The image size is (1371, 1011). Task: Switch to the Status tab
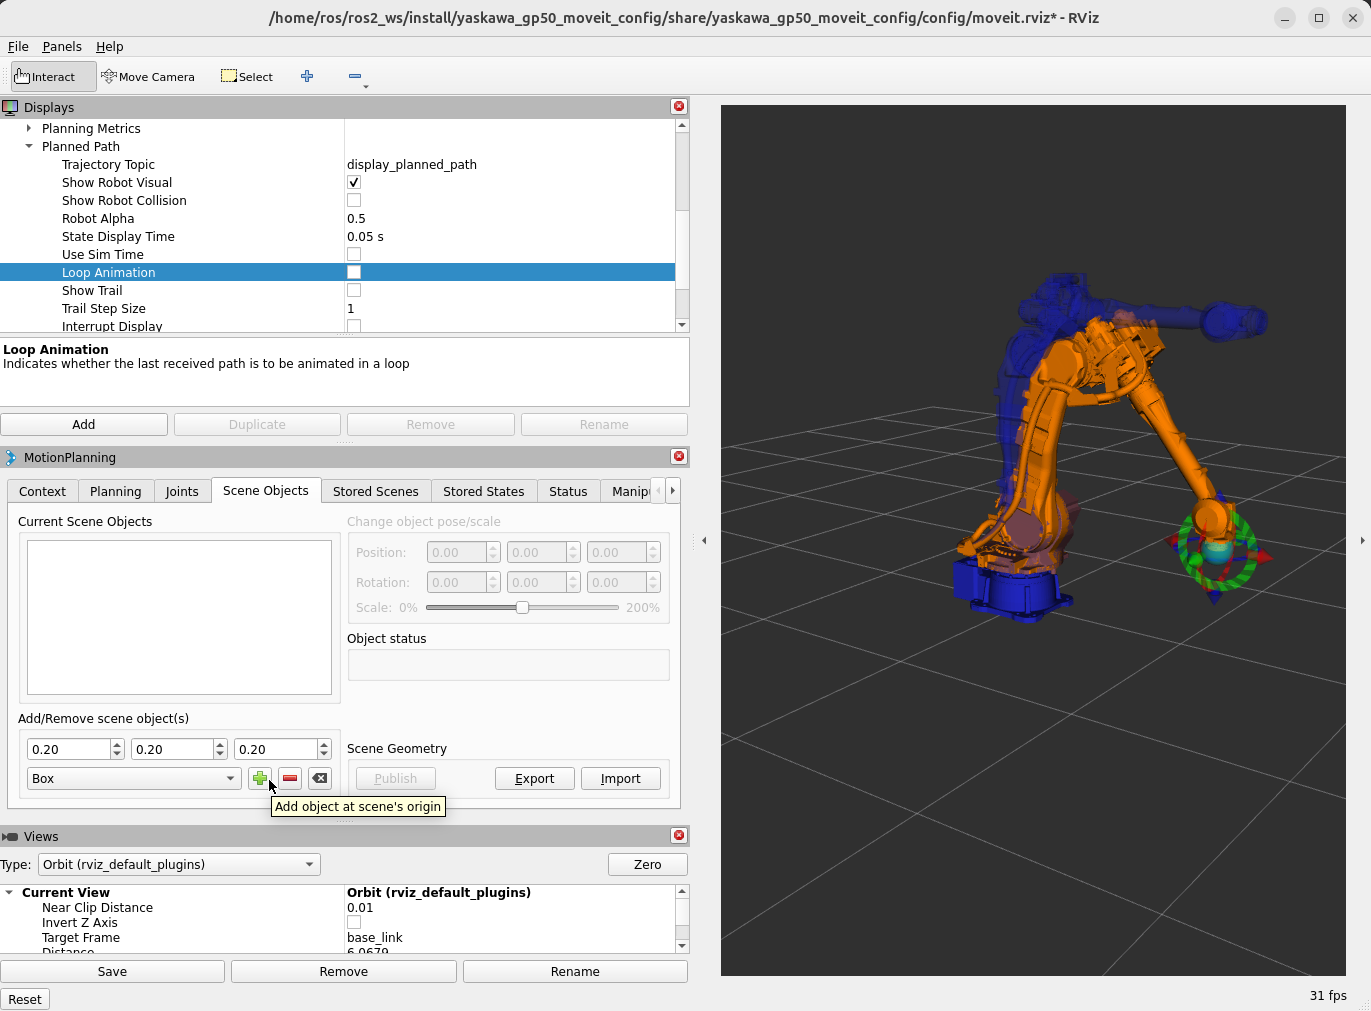[x=568, y=491]
